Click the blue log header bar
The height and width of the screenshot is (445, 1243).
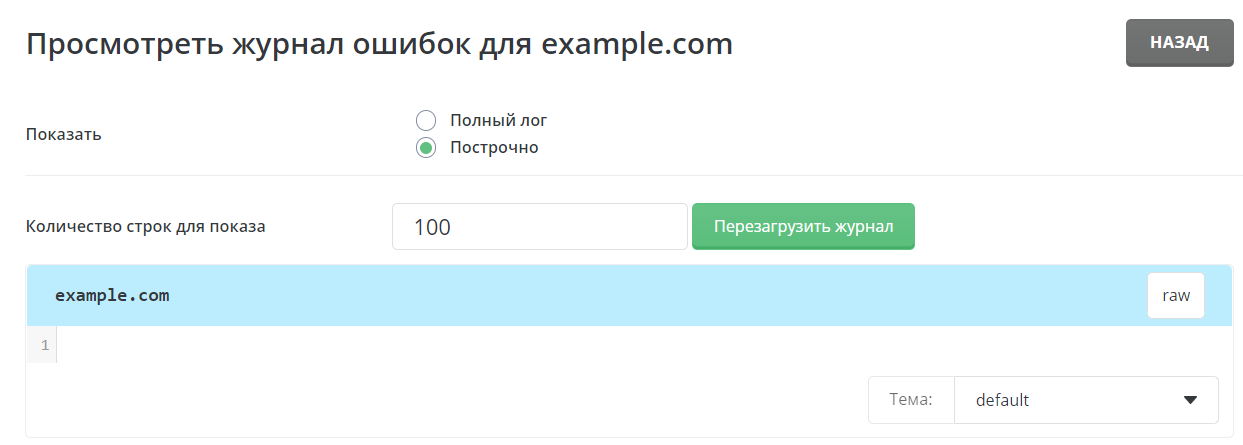point(600,296)
